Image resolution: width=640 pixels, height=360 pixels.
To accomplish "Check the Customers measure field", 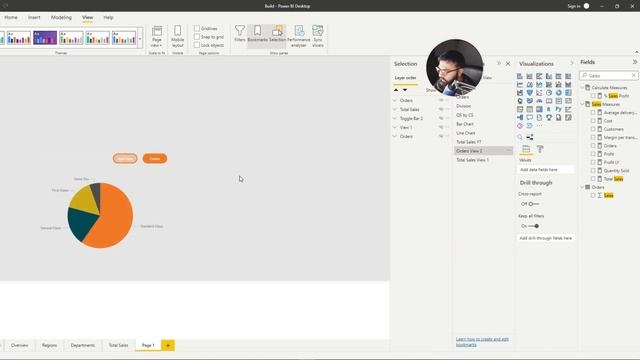I will coord(593,129).
